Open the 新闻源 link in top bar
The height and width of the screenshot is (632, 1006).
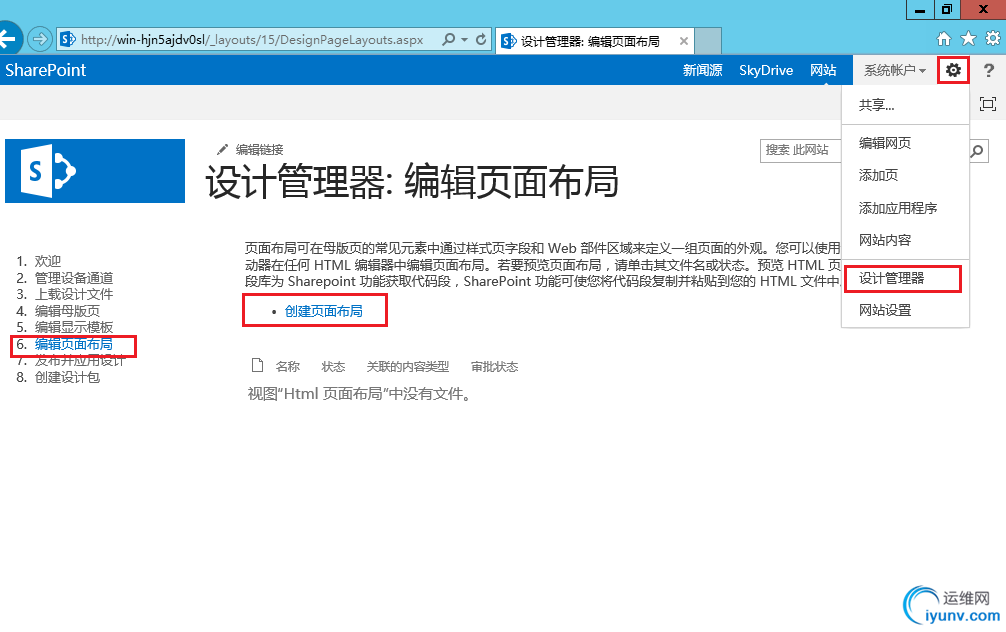point(703,70)
